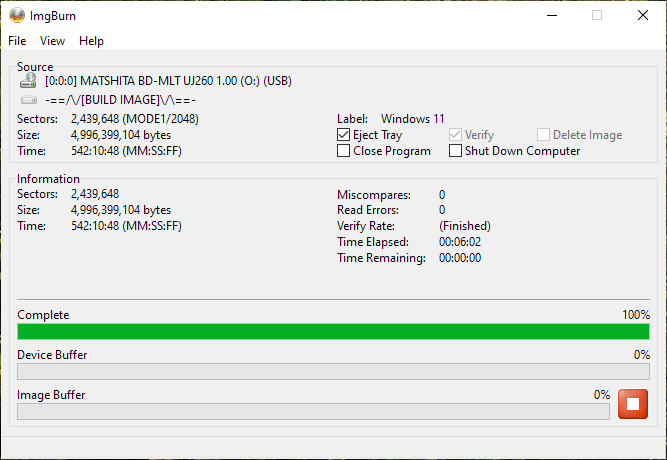The width and height of the screenshot is (667, 460).
Task: Open the Help menu
Action: (x=91, y=41)
